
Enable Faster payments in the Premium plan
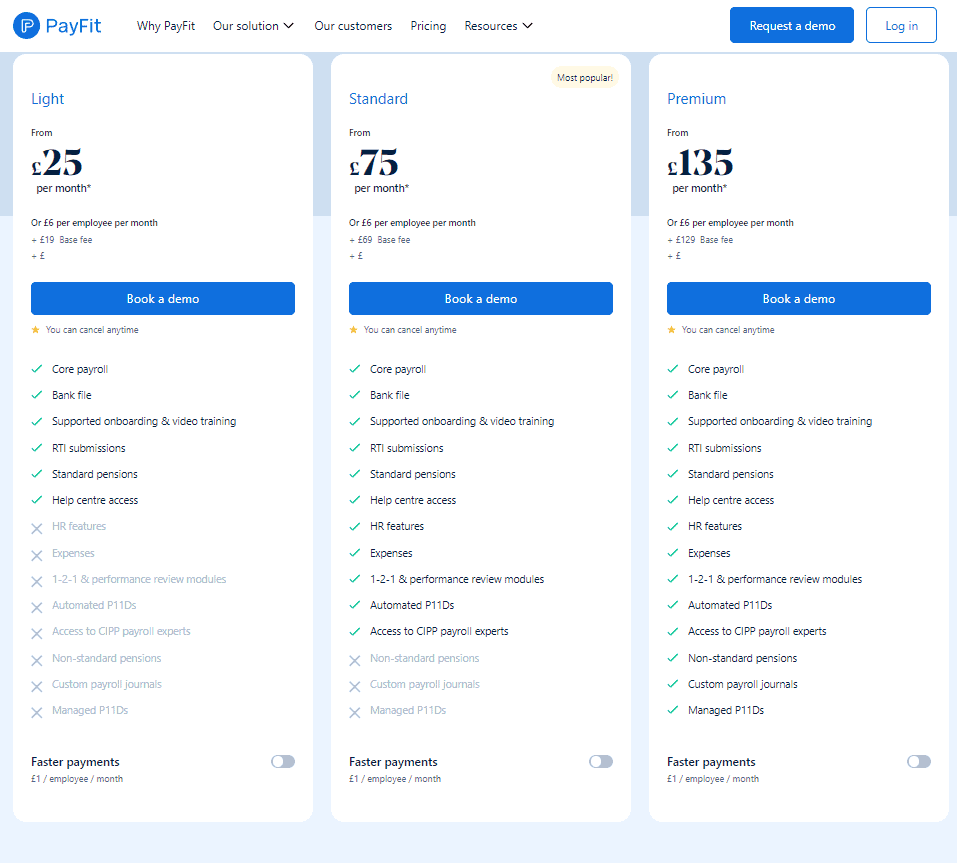[918, 761]
